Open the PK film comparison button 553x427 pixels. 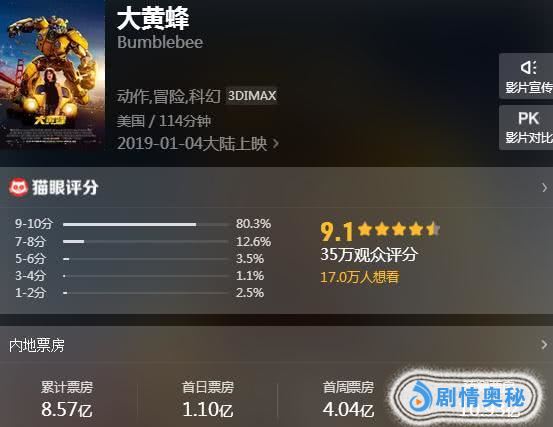pos(526,127)
